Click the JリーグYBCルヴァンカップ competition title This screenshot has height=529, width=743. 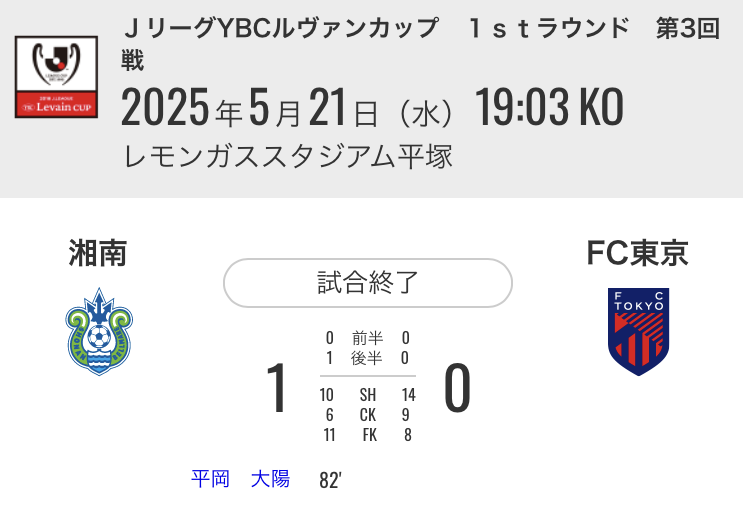(x=281, y=28)
